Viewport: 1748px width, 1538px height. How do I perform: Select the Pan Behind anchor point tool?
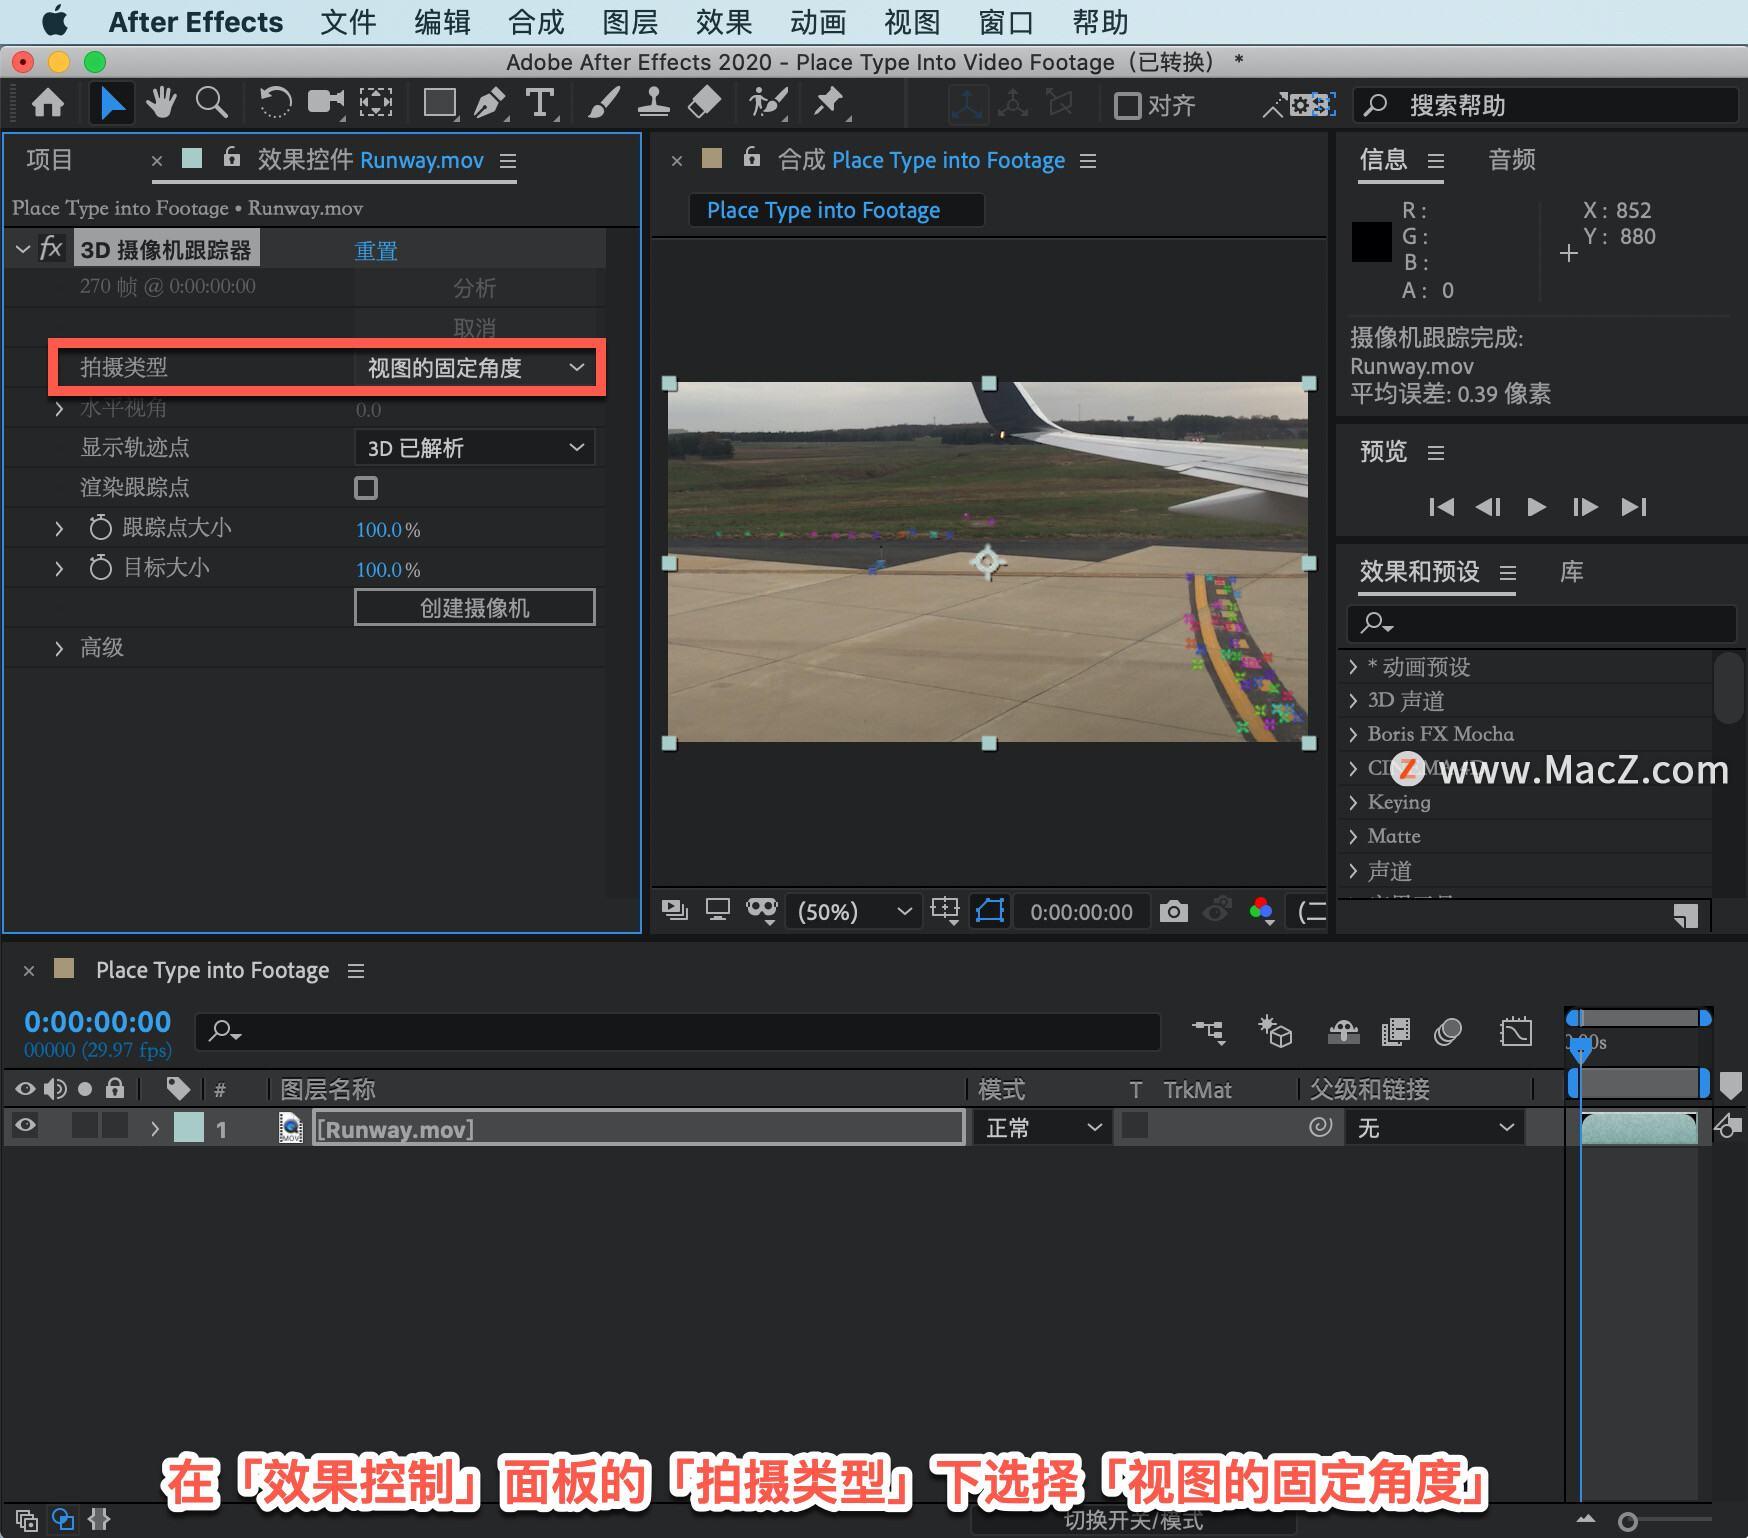click(x=376, y=103)
